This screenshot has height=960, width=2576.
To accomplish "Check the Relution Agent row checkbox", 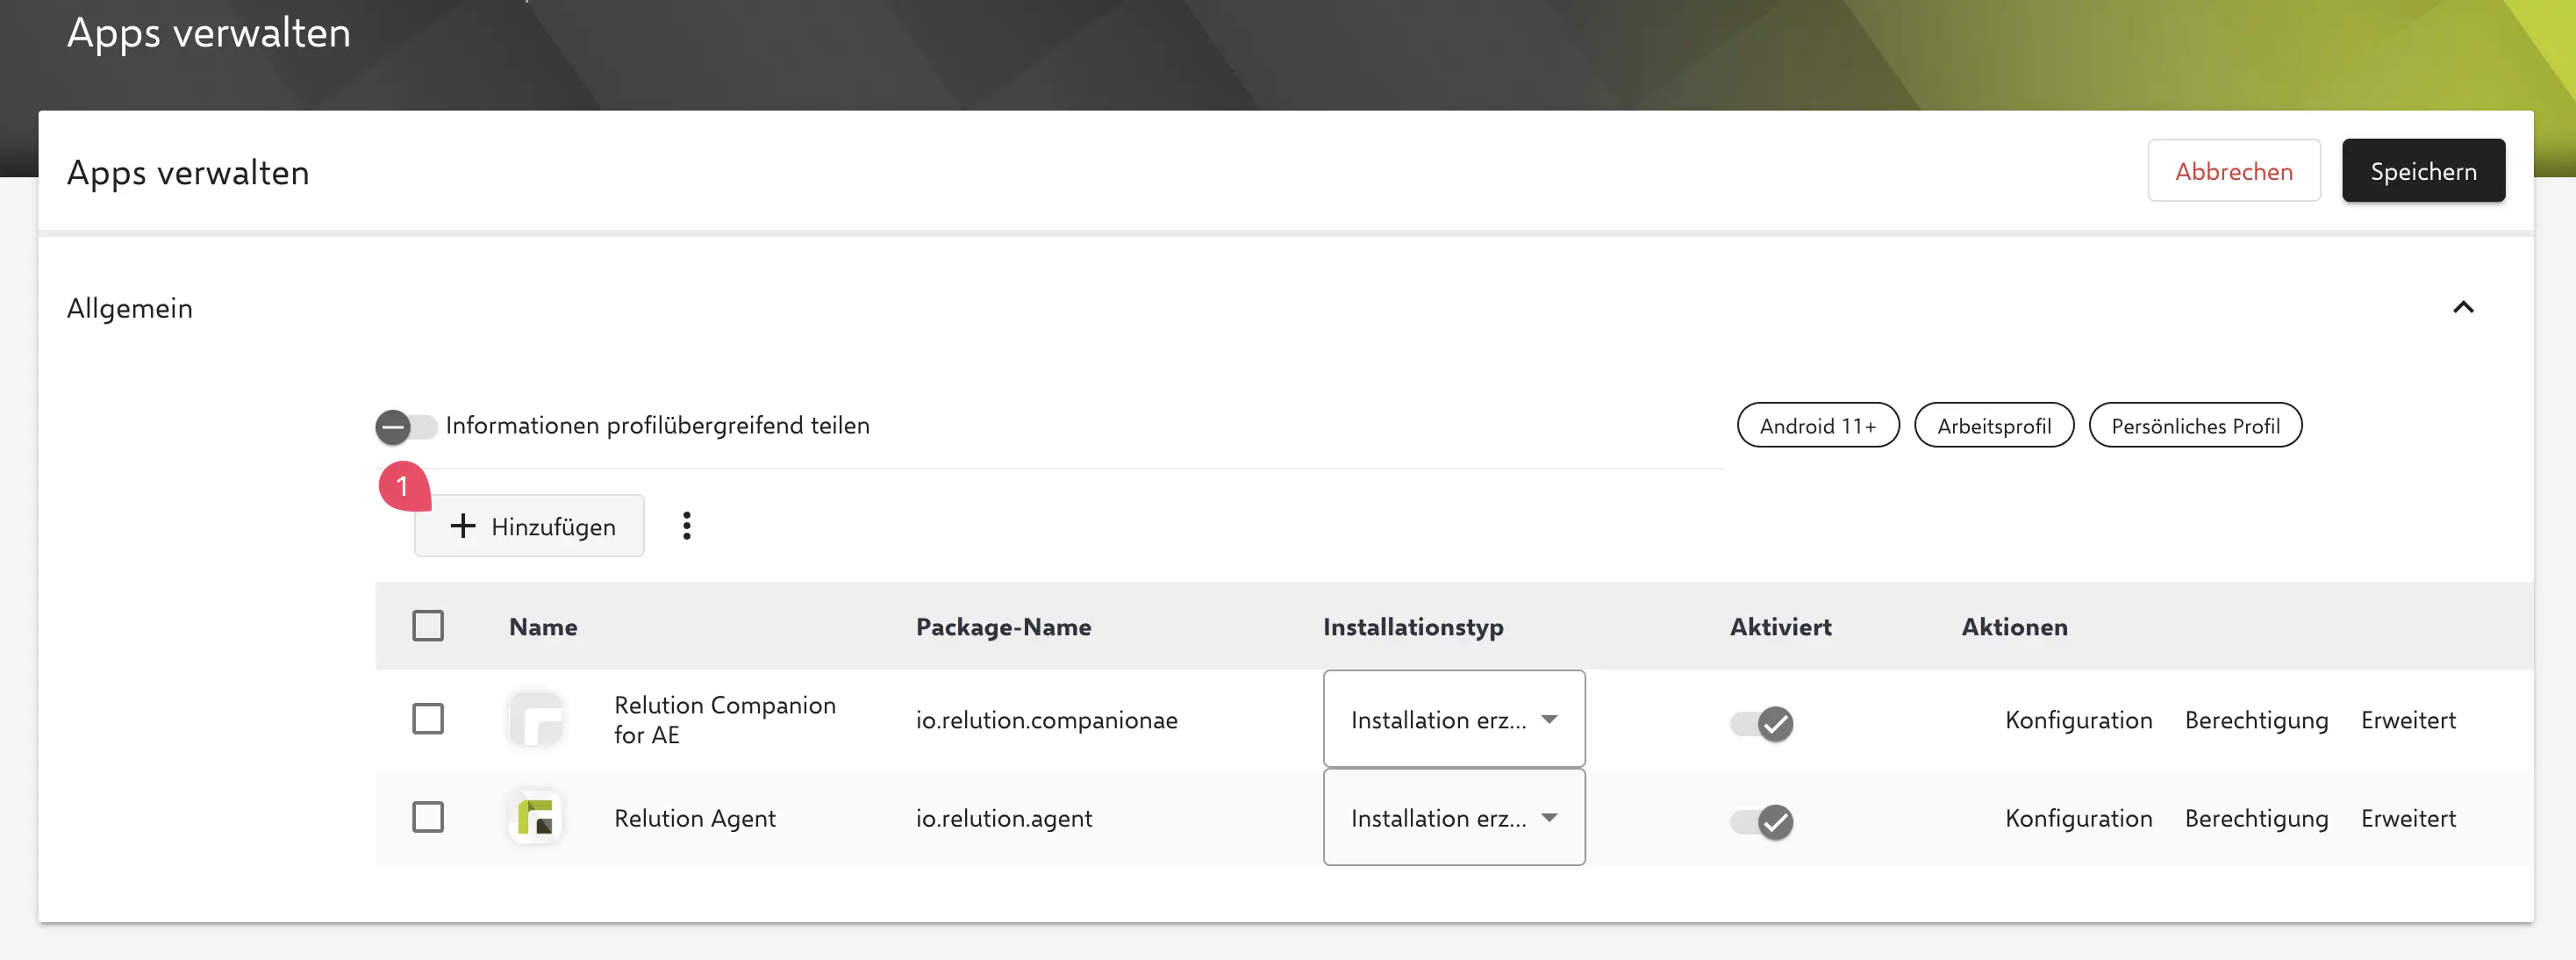I will [428, 817].
